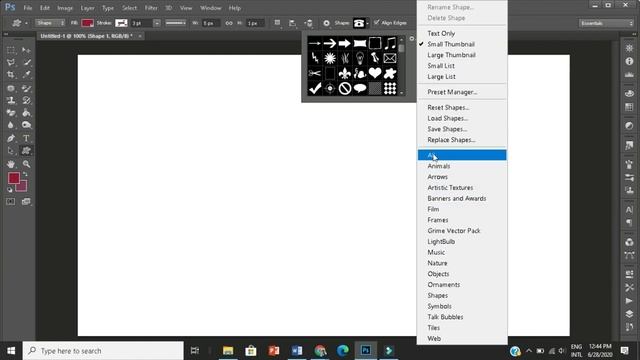Pick the light bulb shape thumbnail
The height and width of the screenshot is (360, 640).
click(x=360, y=58)
